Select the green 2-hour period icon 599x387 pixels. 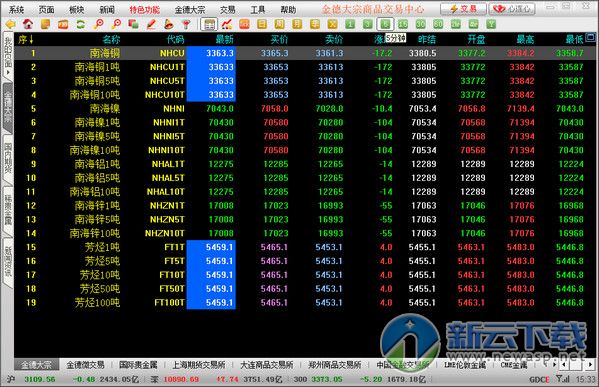[x=455, y=24]
